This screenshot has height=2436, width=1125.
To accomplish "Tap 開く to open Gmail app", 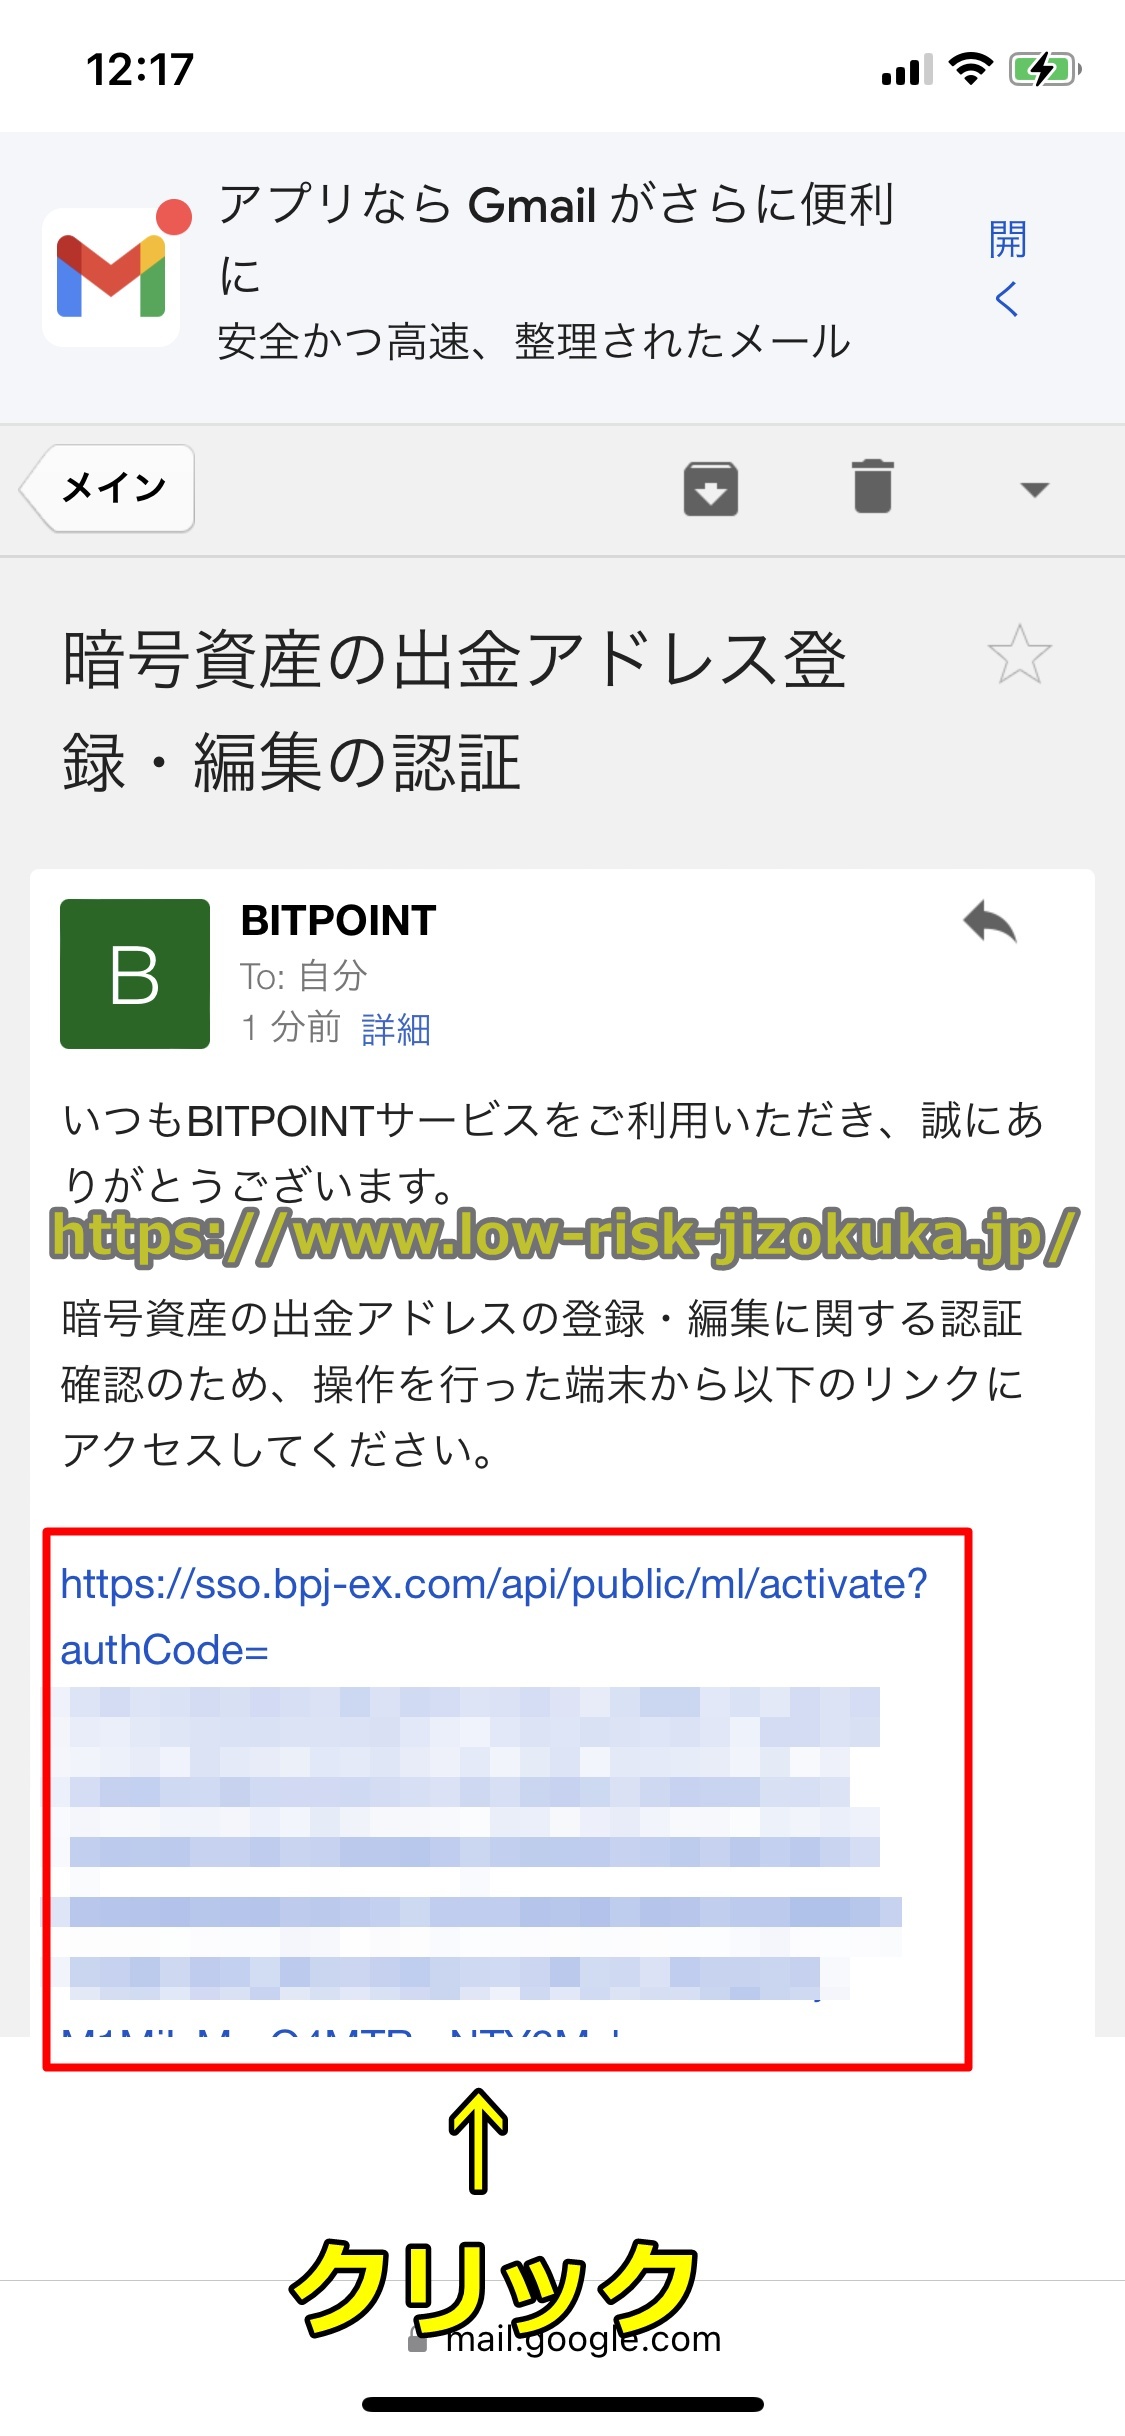I will (1007, 268).
